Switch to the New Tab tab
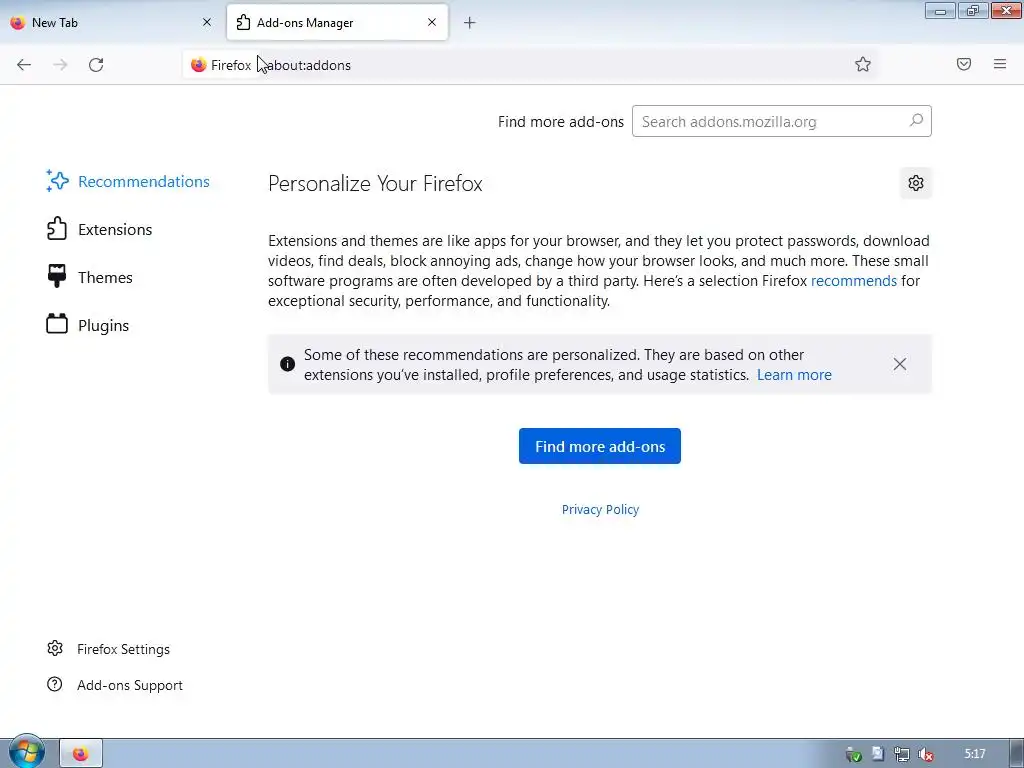Image resolution: width=1024 pixels, height=768 pixels. (111, 22)
